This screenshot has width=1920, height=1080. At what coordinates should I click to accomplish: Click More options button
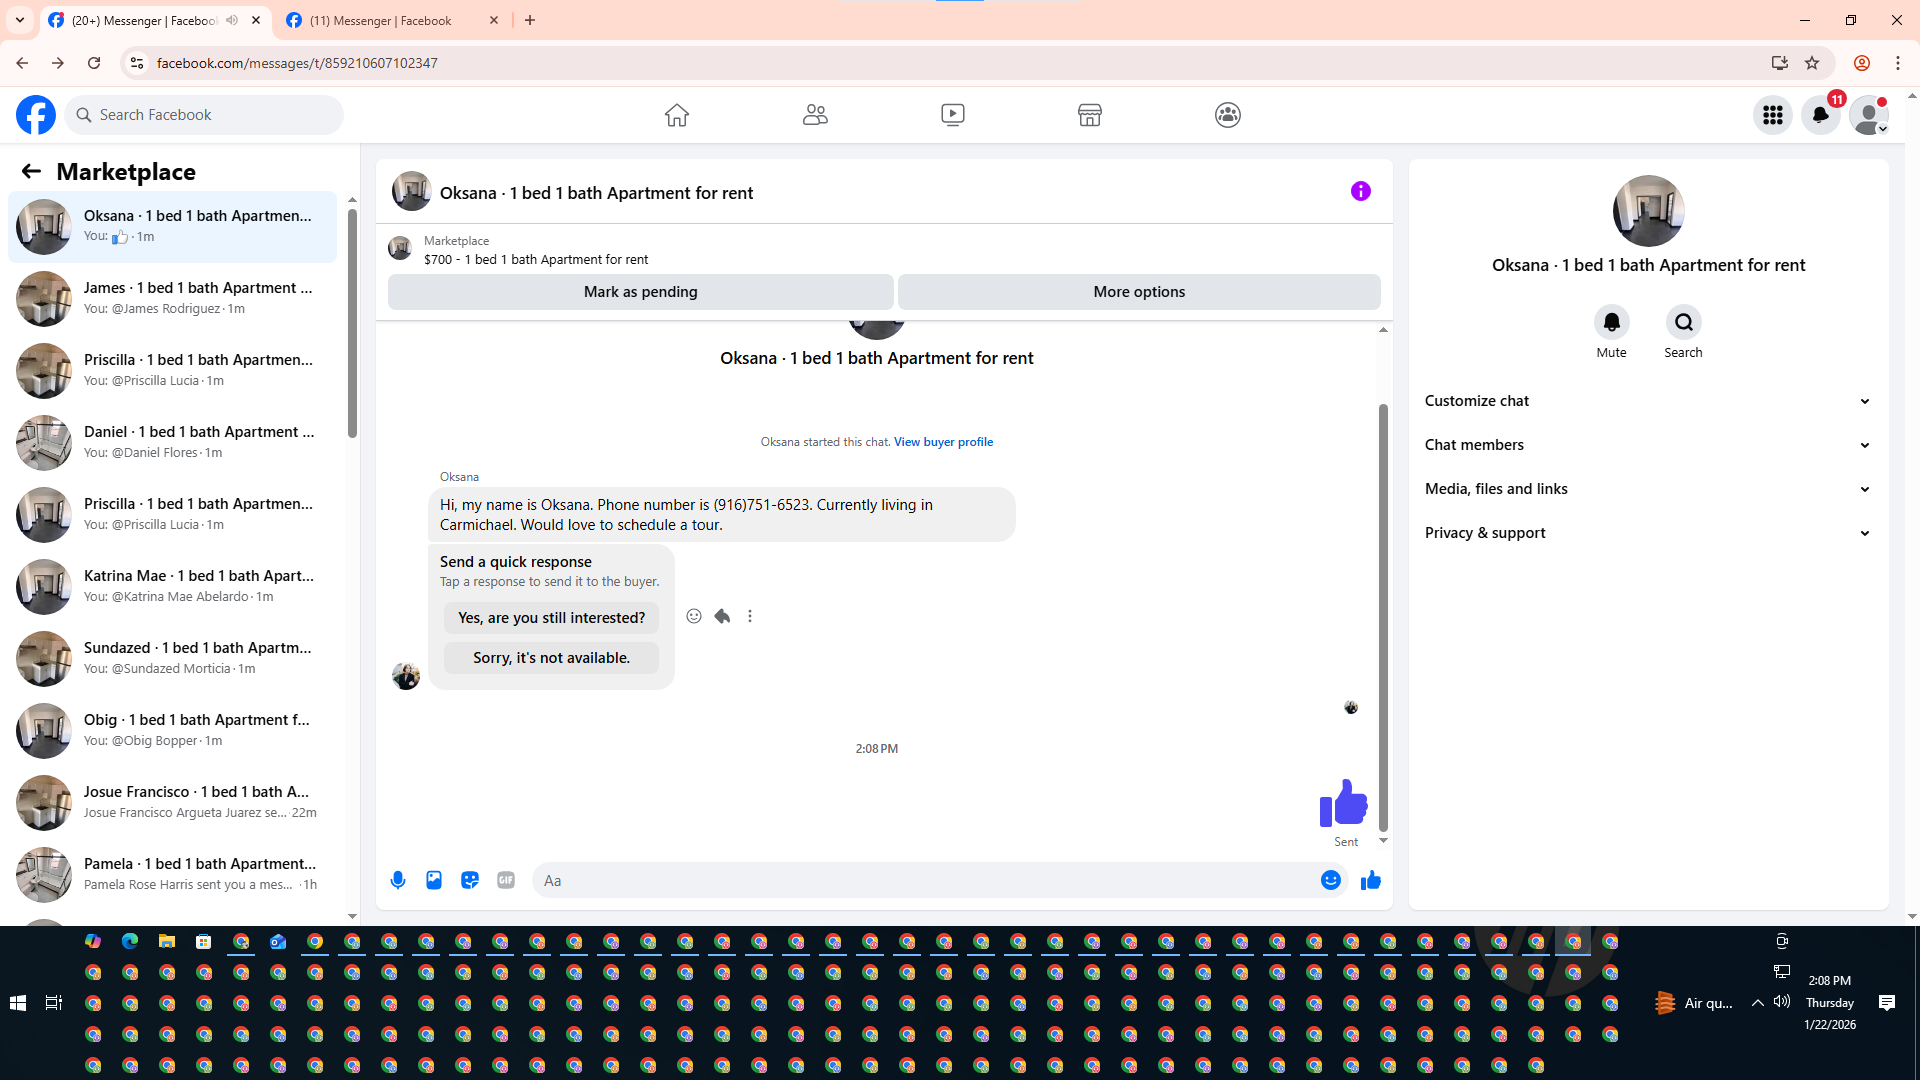point(1139,292)
